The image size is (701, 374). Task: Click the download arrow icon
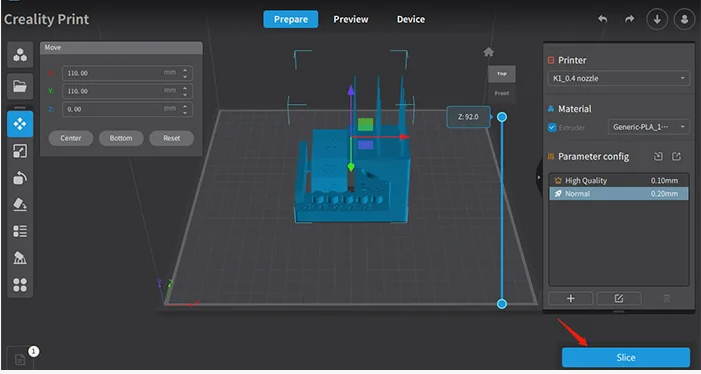tap(657, 20)
